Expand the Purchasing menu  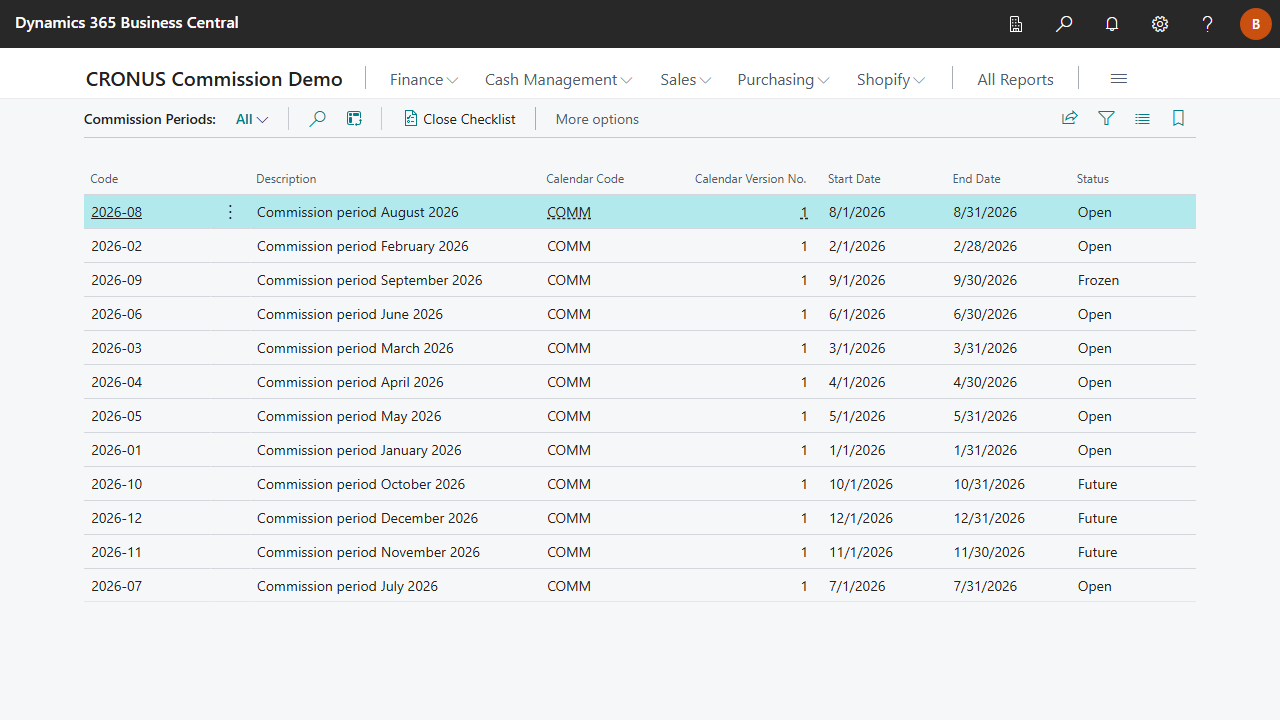(x=783, y=79)
